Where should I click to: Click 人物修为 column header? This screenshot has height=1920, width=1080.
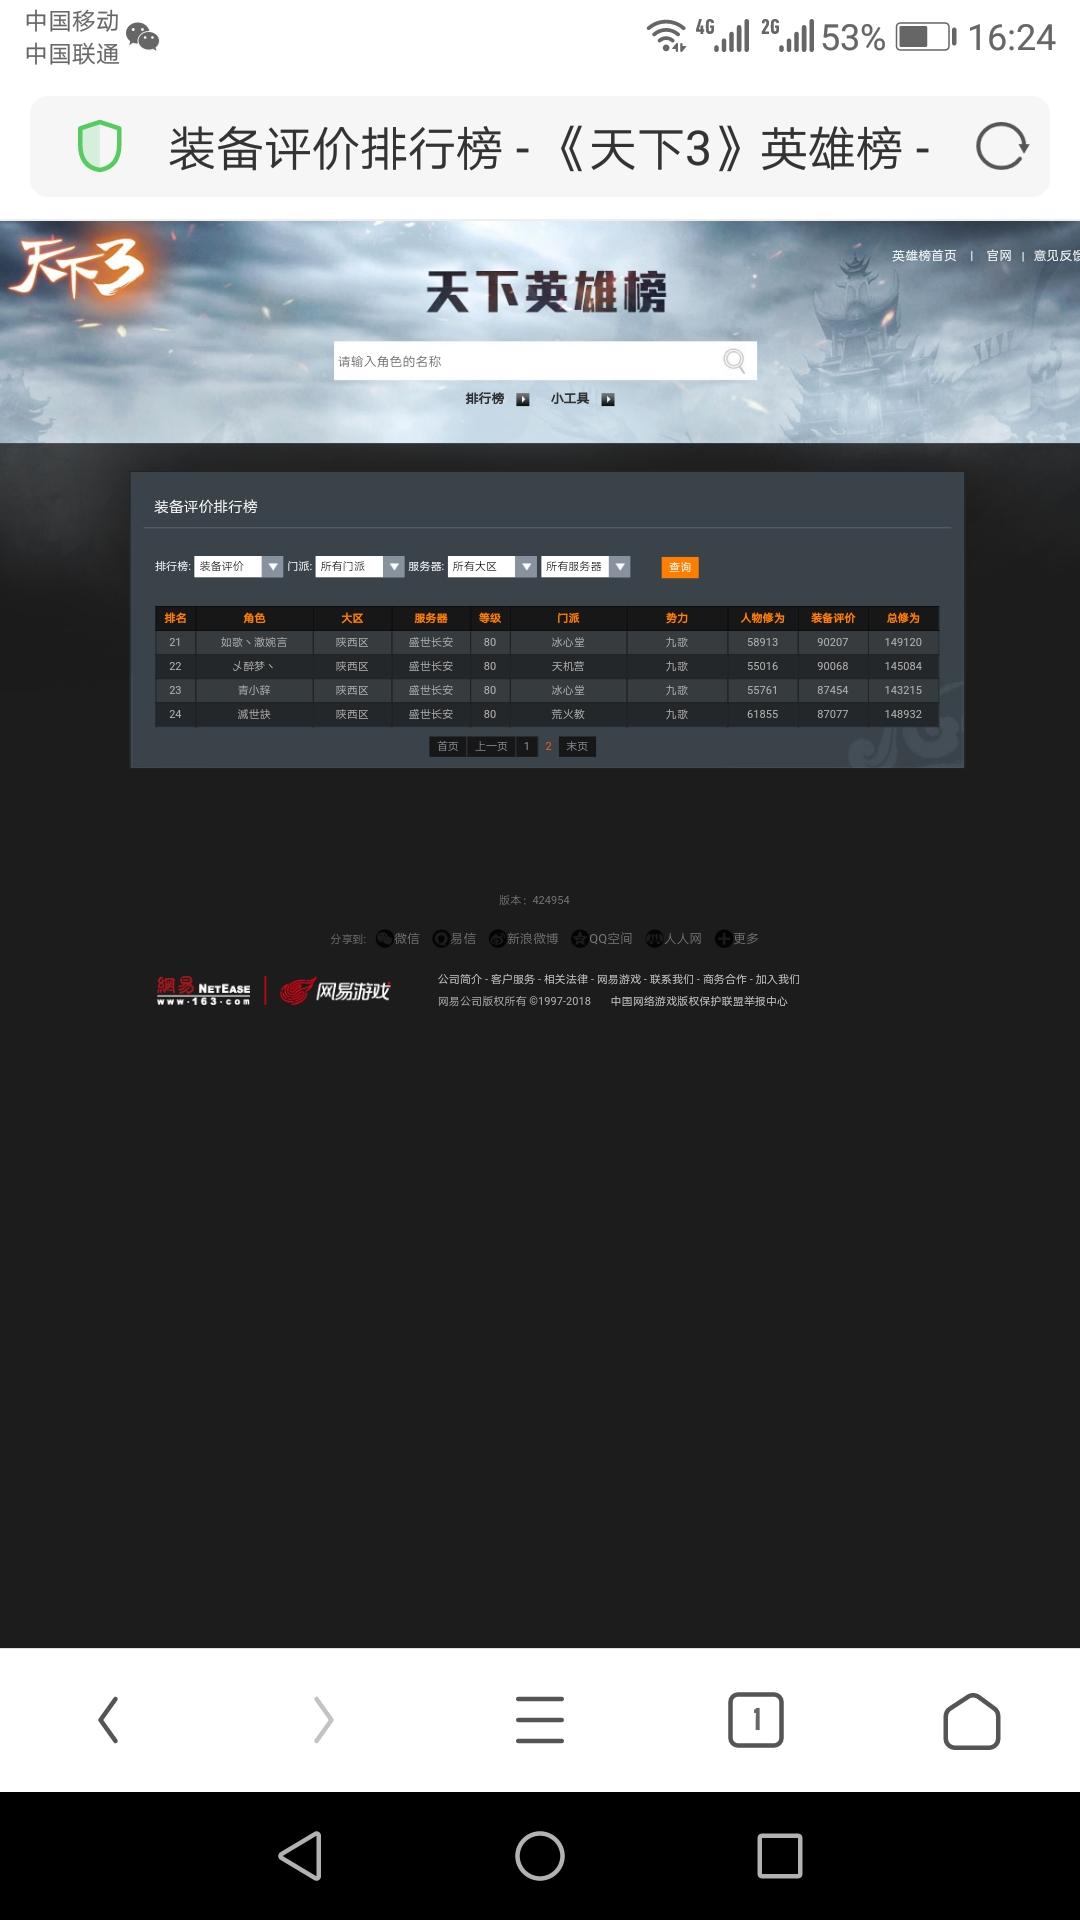click(762, 618)
